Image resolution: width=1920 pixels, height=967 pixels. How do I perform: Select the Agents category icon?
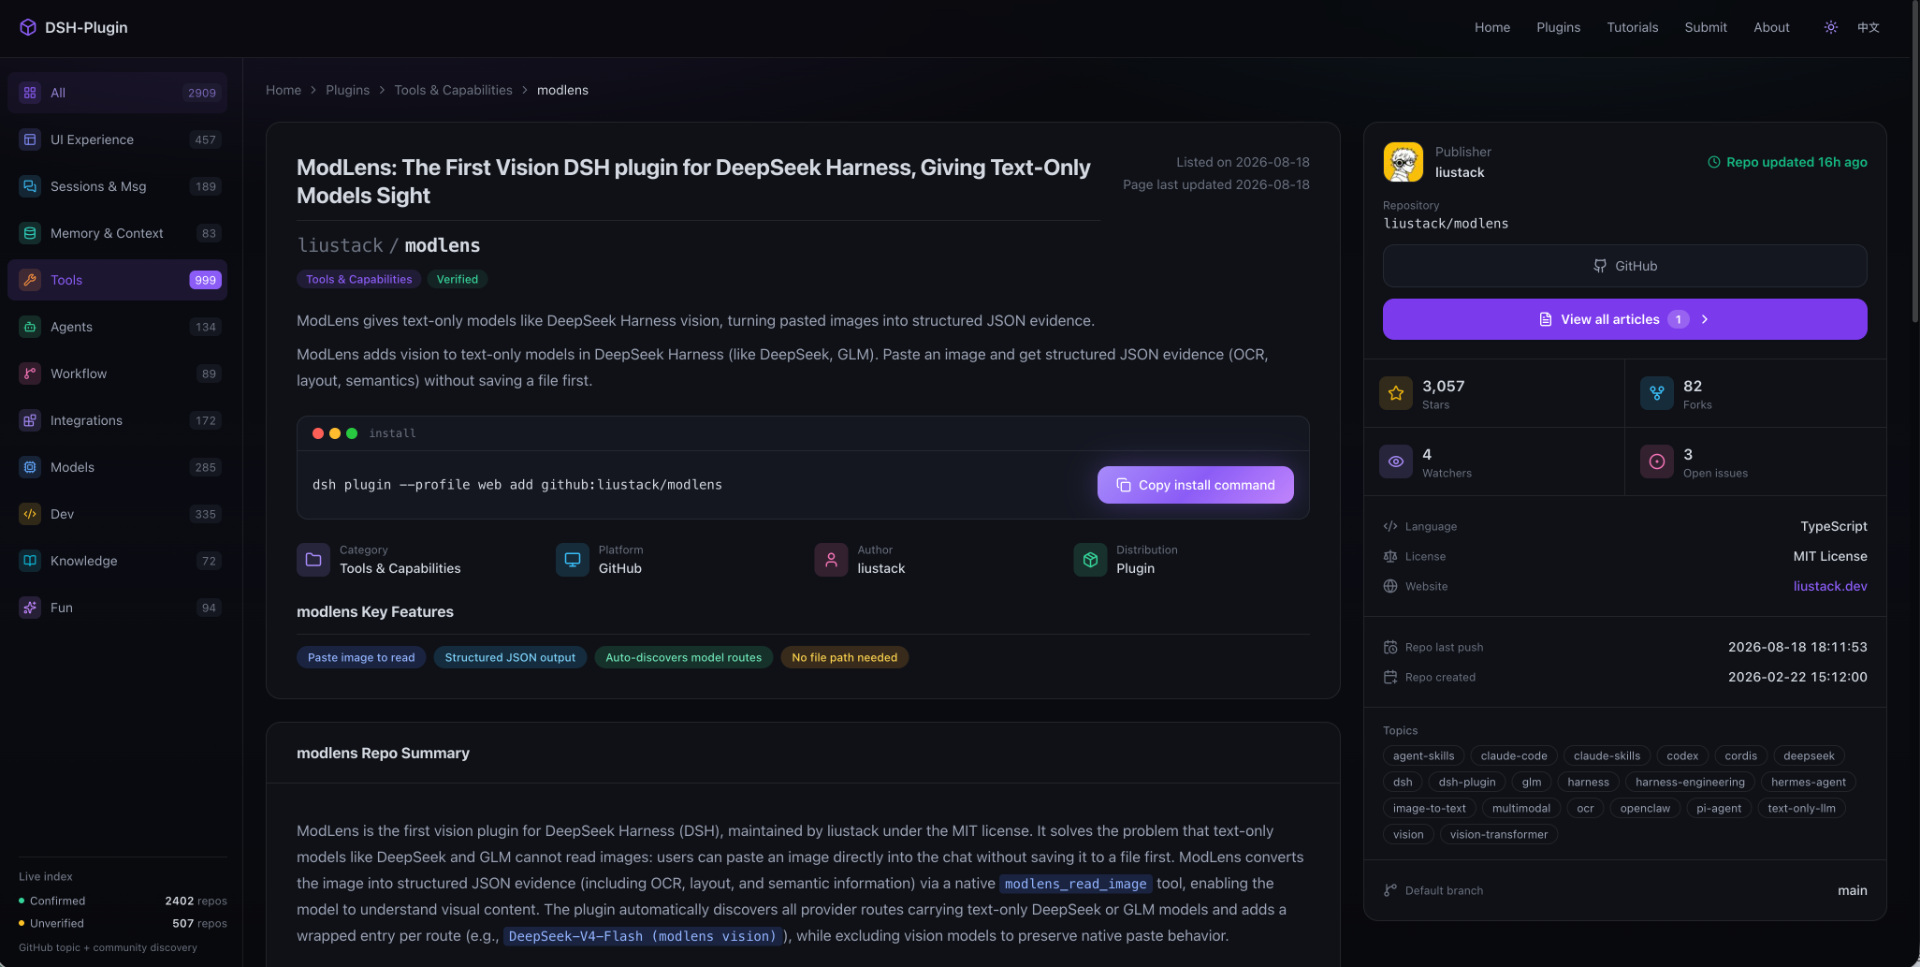(x=30, y=327)
